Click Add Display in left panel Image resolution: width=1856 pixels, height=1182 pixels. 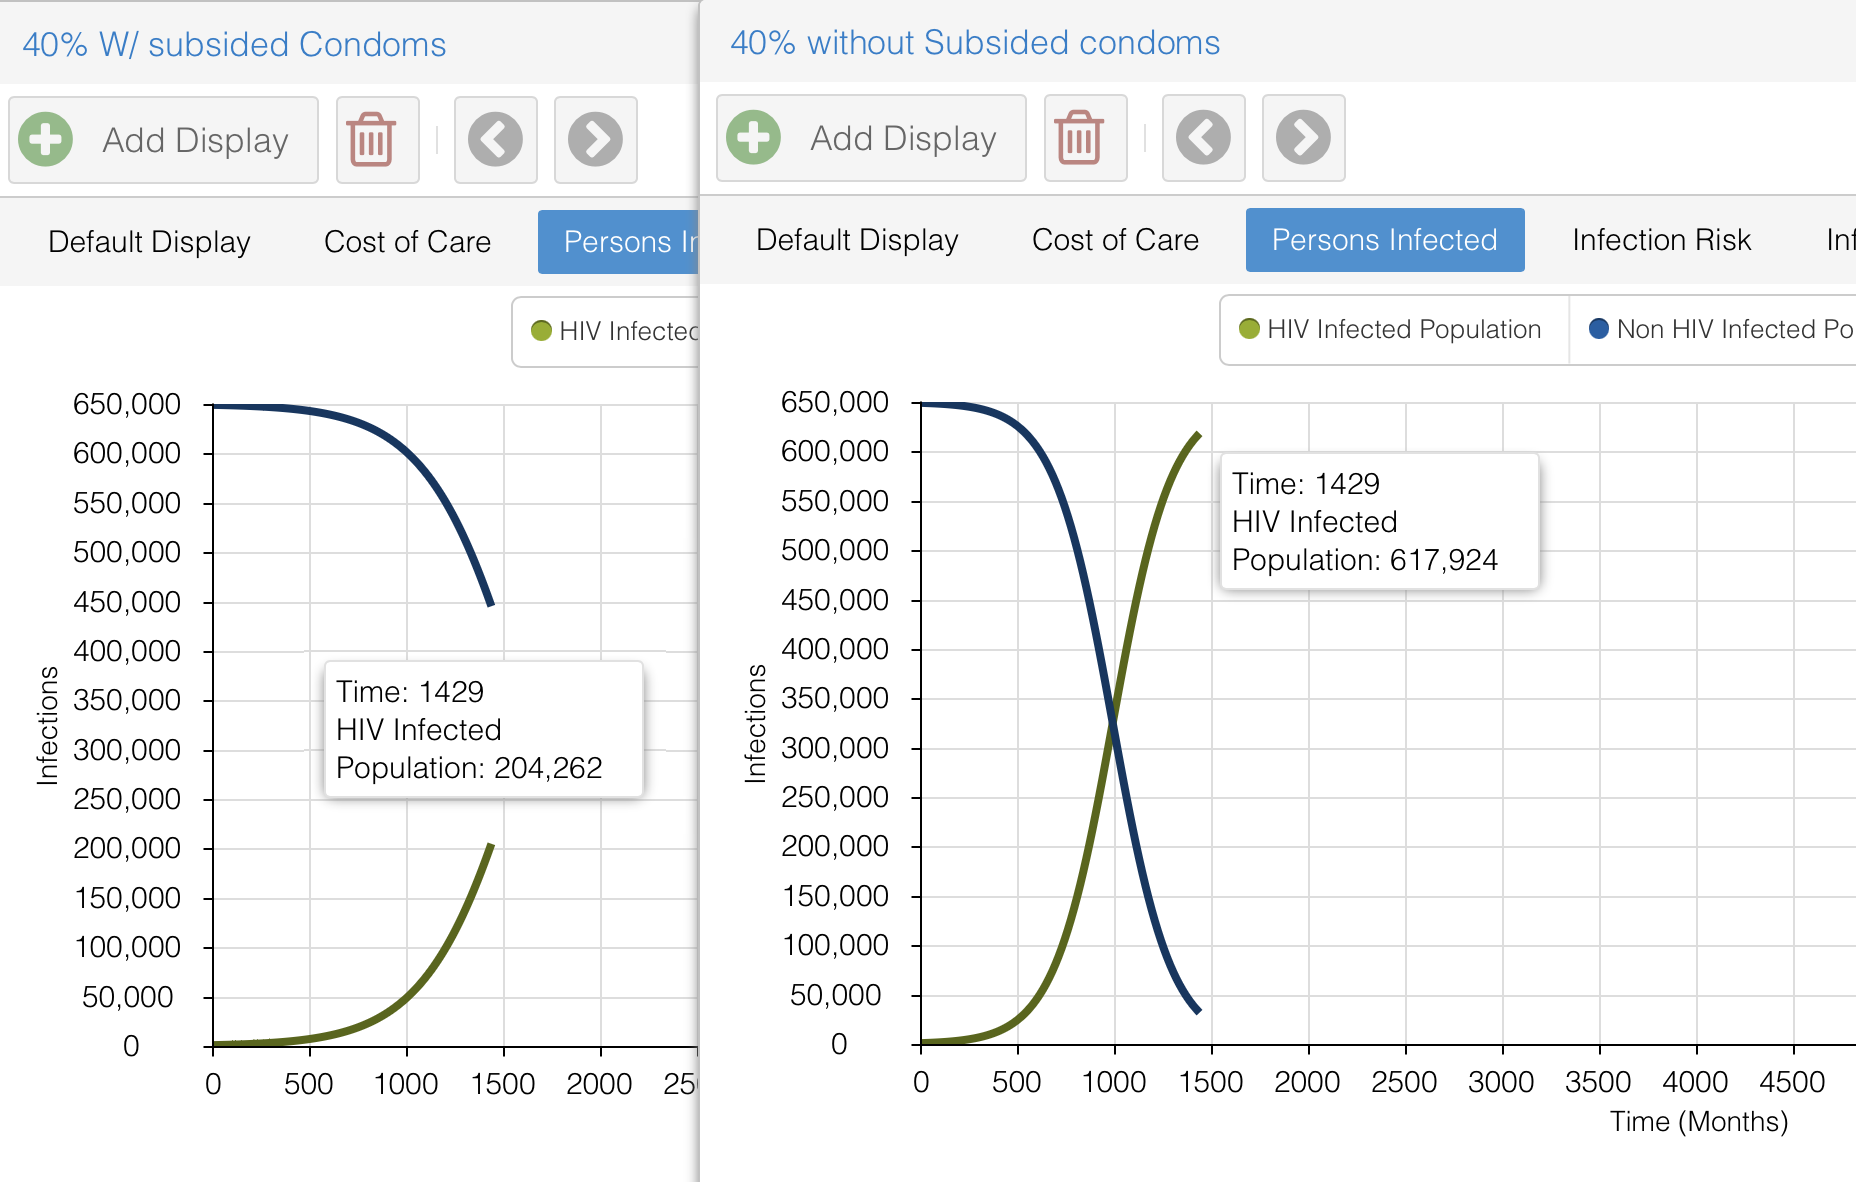tap(164, 140)
